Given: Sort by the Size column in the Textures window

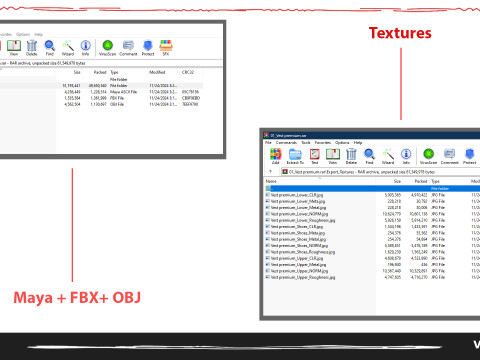Looking at the screenshot, I should 397,181.
